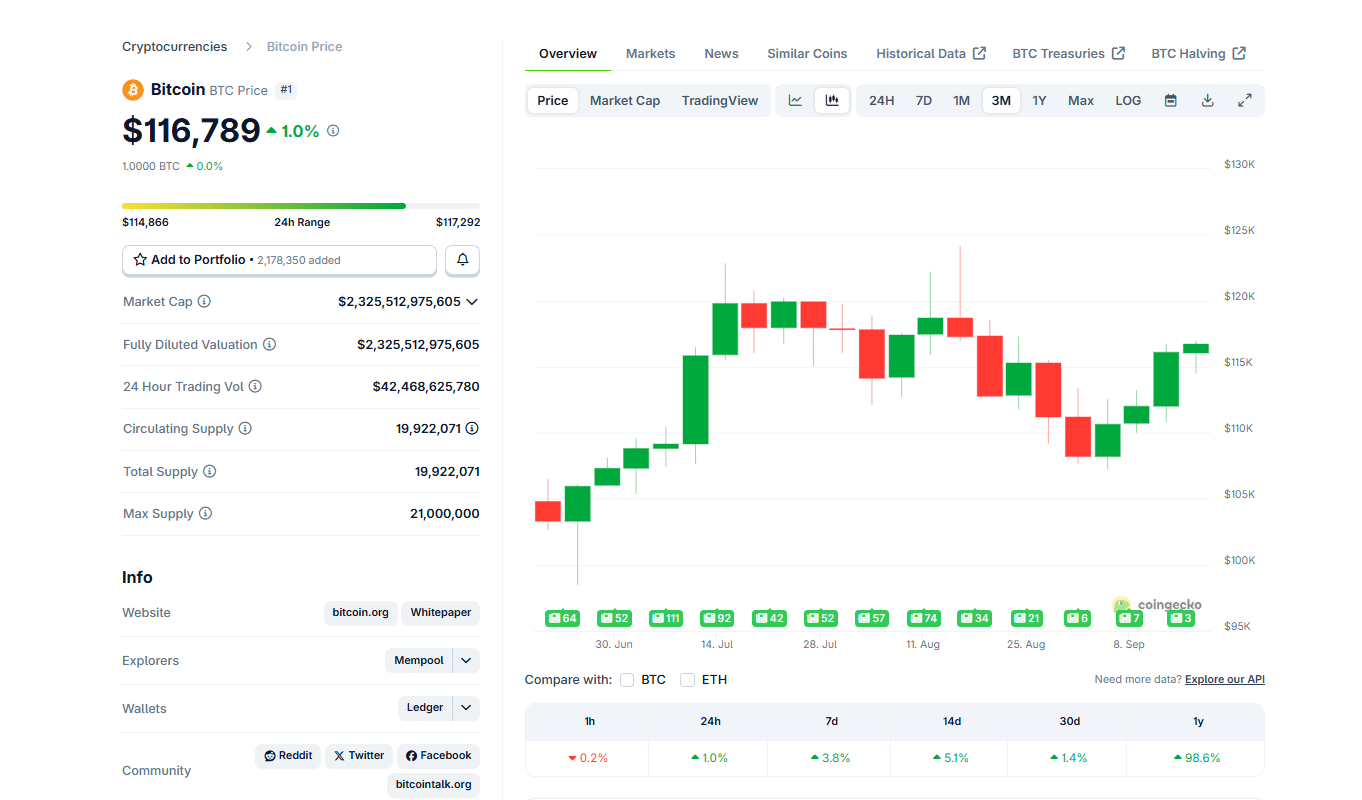Open news marker labeled 92
The image size is (1362, 800).
pyautogui.click(x=717, y=618)
